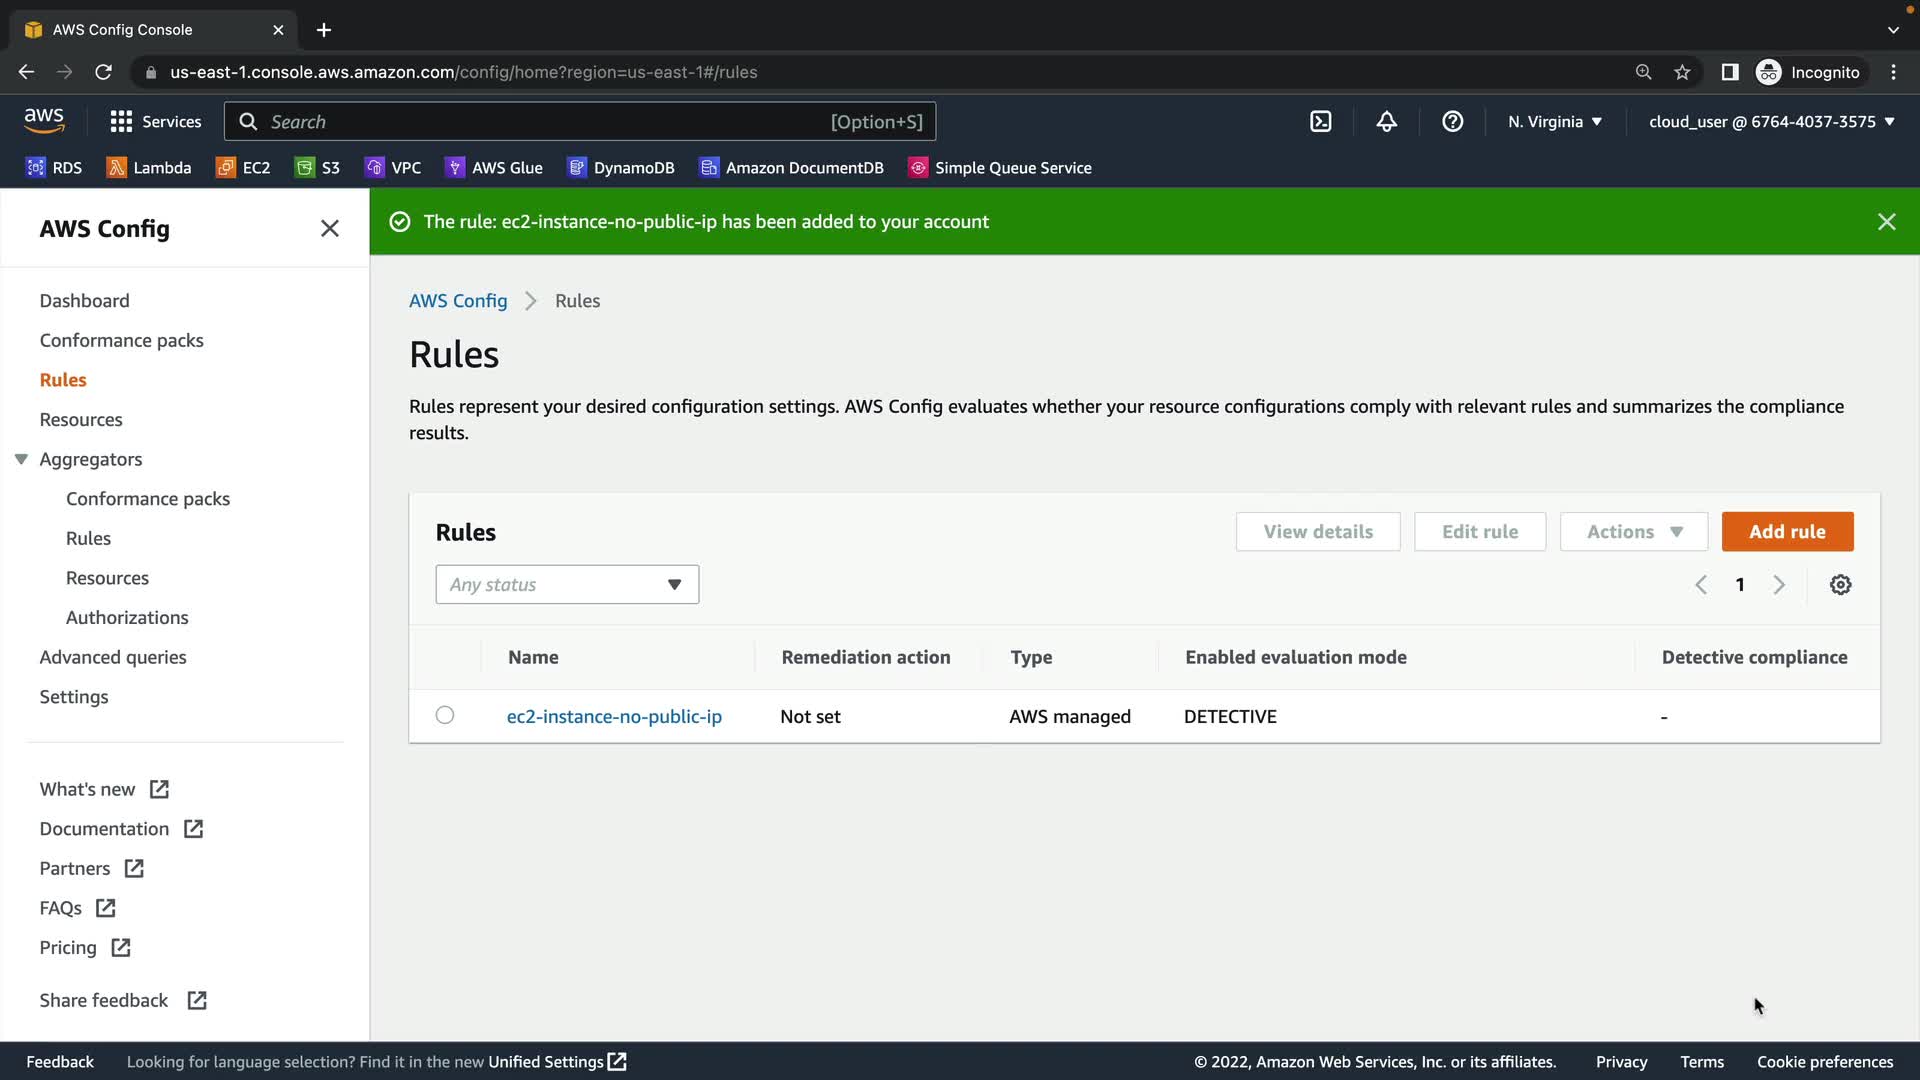The height and width of the screenshot is (1080, 1920).
Task: Open N. Virginia region selector
Action: point(1554,122)
